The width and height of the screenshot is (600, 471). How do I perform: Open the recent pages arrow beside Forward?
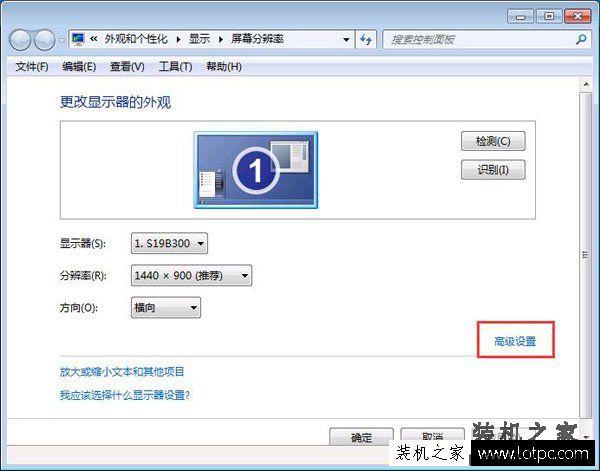pos(62,40)
